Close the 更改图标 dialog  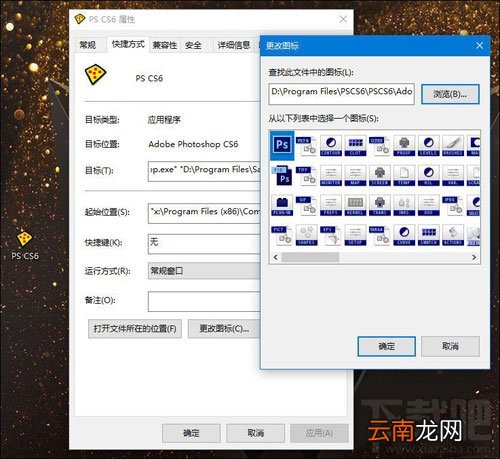tap(480, 46)
